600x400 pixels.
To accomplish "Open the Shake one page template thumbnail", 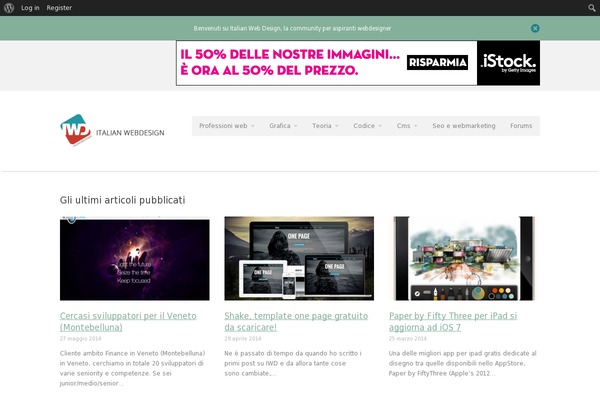I will (x=299, y=259).
